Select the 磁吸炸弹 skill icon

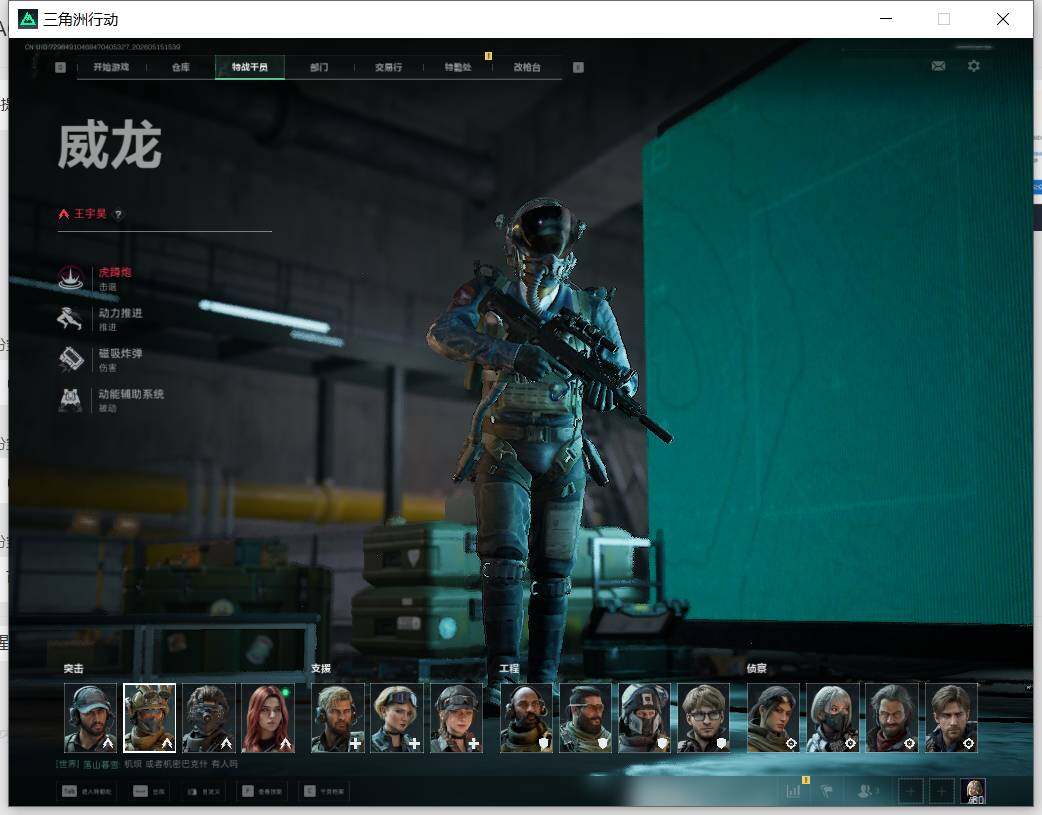tap(71, 360)
